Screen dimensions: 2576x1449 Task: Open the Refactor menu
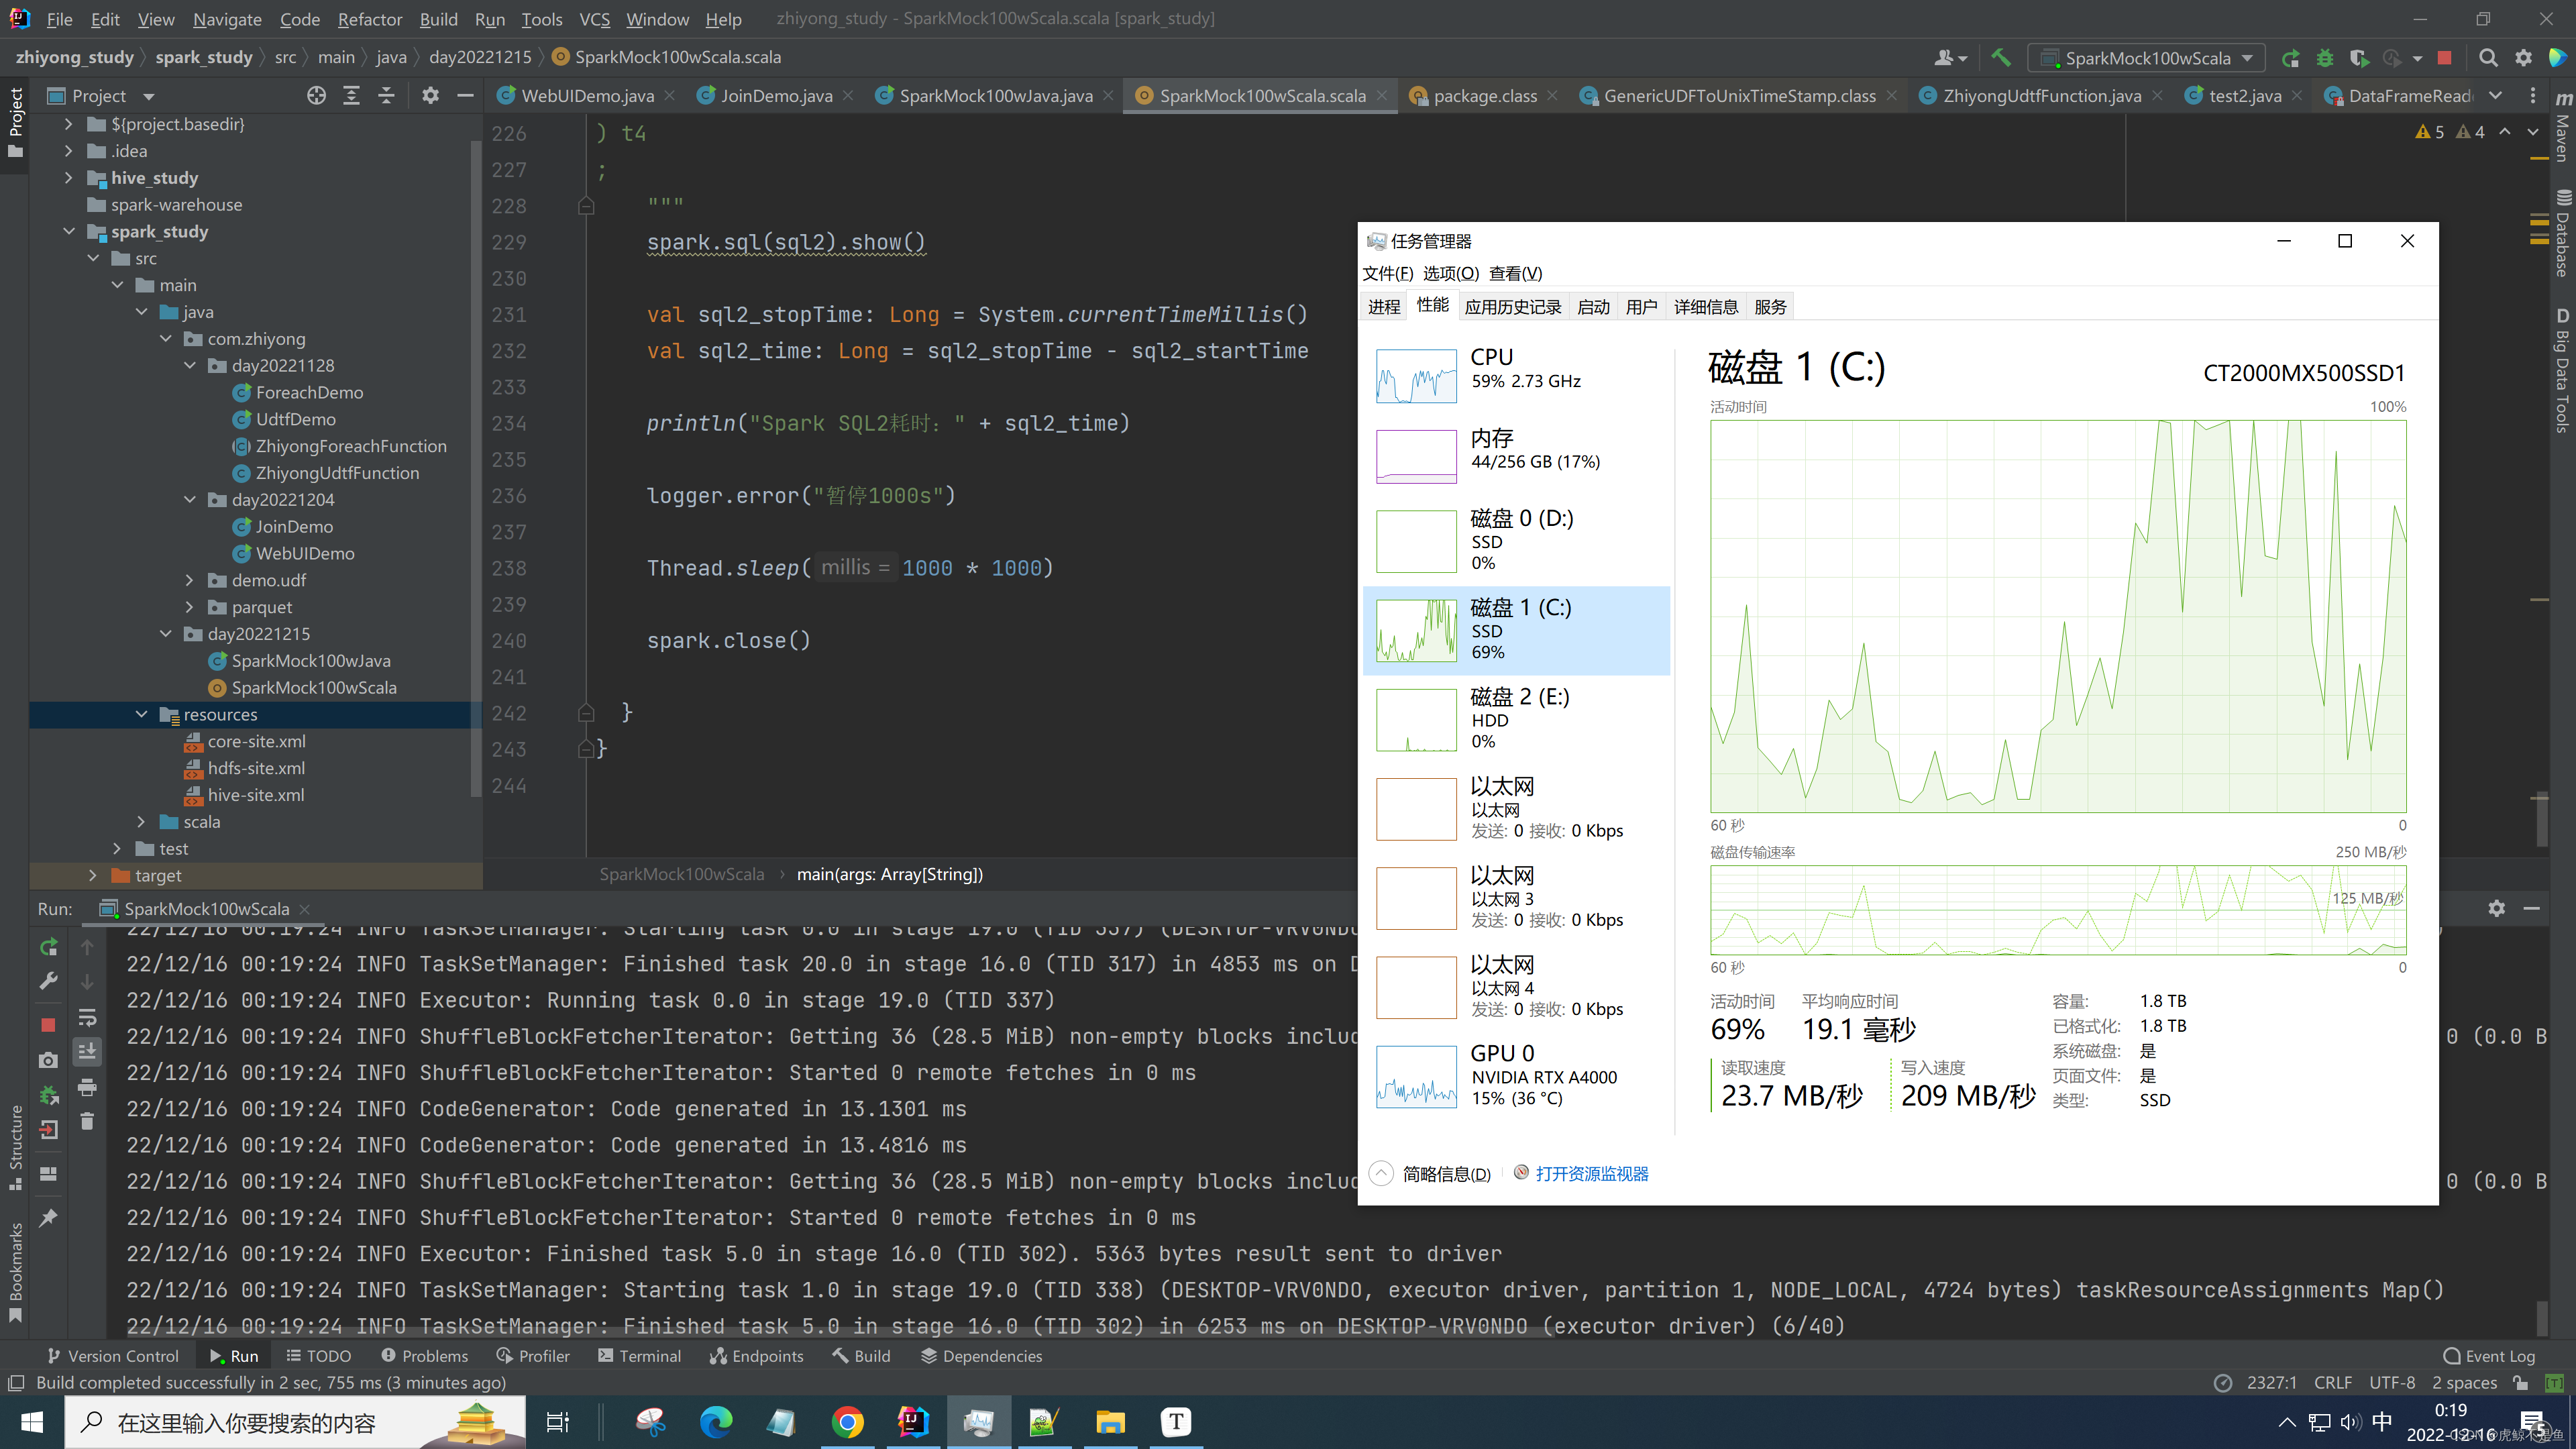(369, 19)
